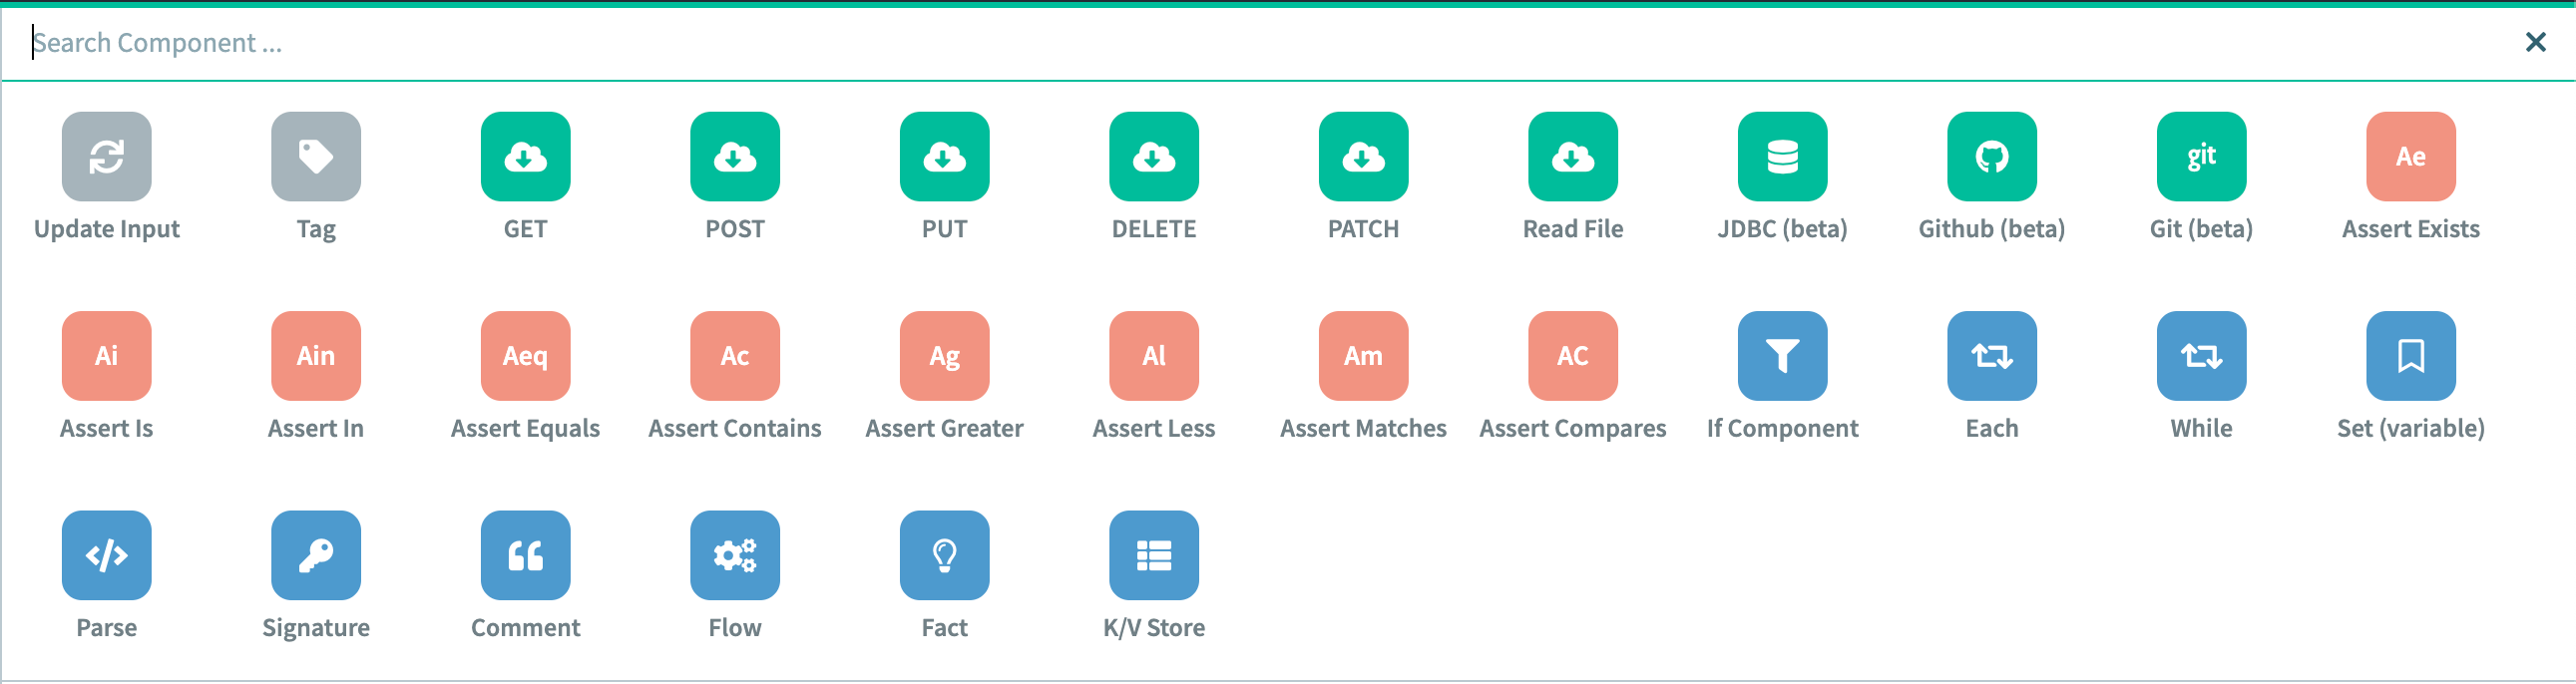Select the Flow gears component
This screenshot has width=2576, height=684.
(x=735, y=555)
